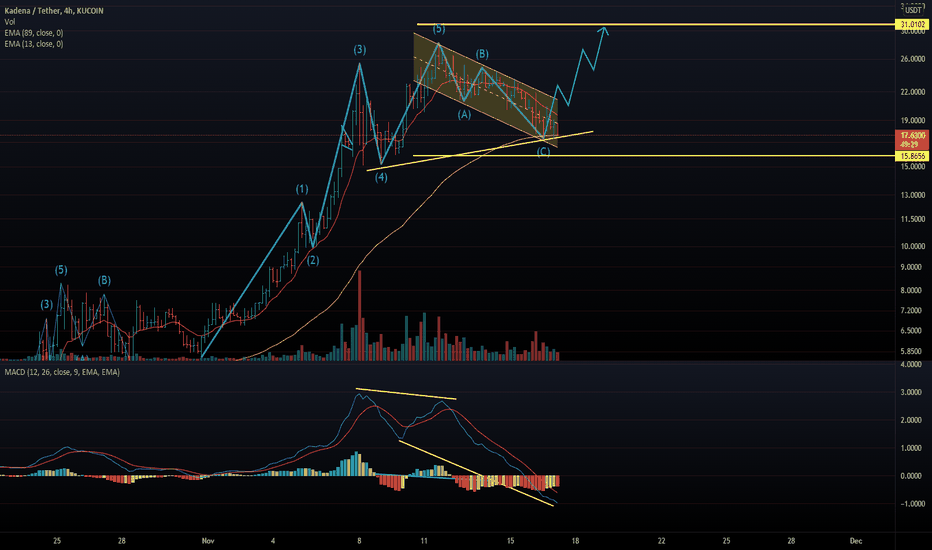The image size is (932, 550).
Task: Select the (2) wave label
Action: point(313,260)
